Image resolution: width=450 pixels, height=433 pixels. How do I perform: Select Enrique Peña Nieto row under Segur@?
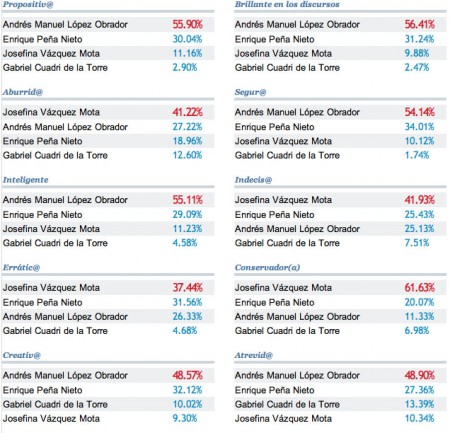[340, 127]
